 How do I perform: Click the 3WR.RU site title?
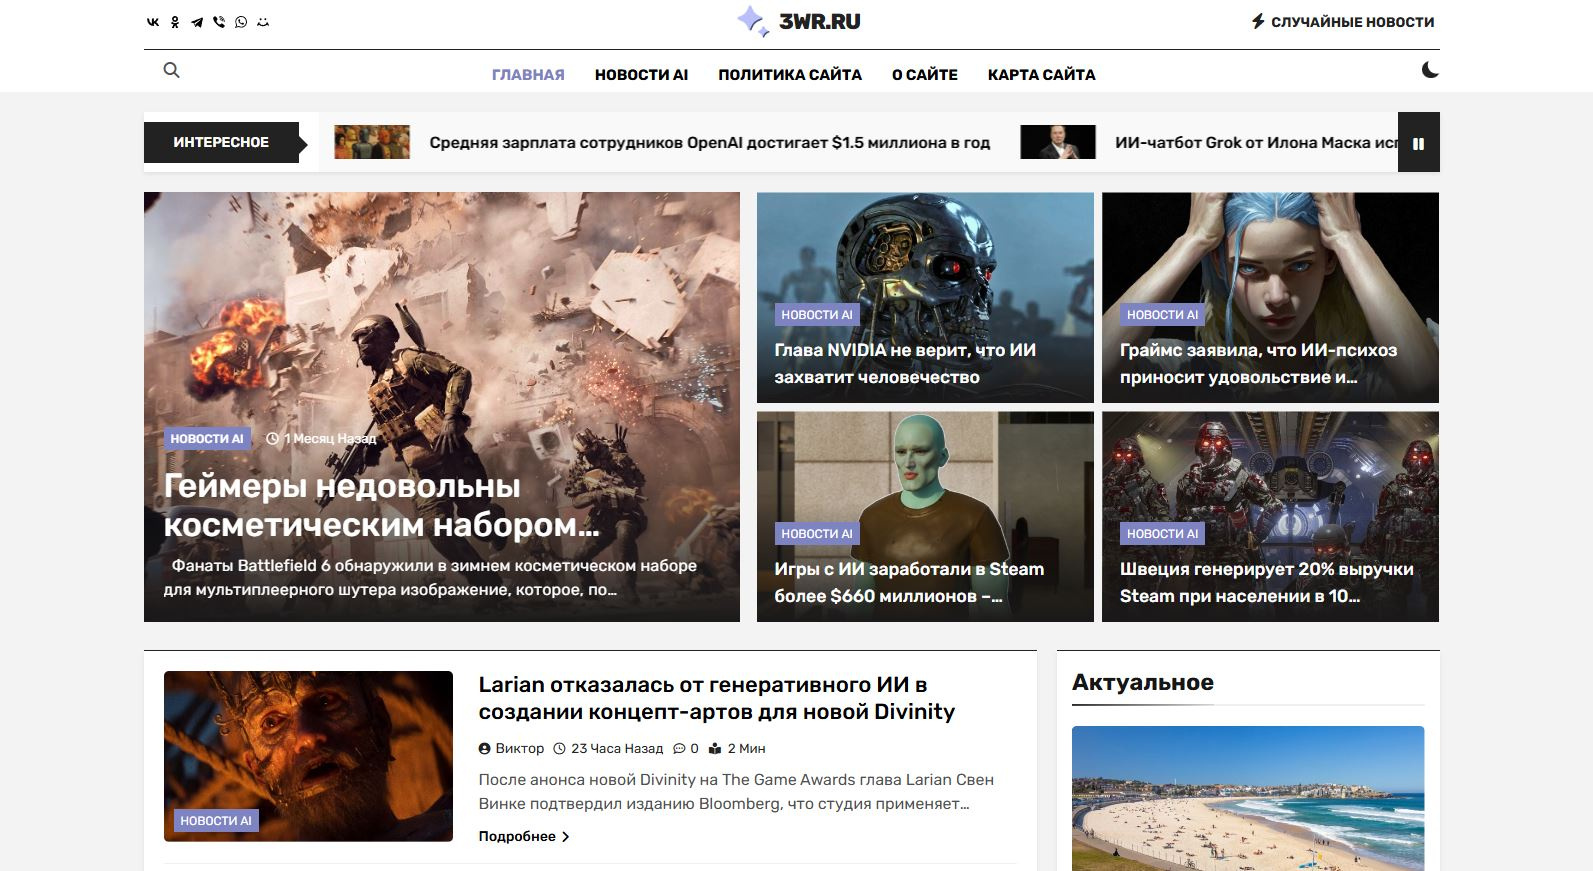pyautogui.click(x=820, y=21)
